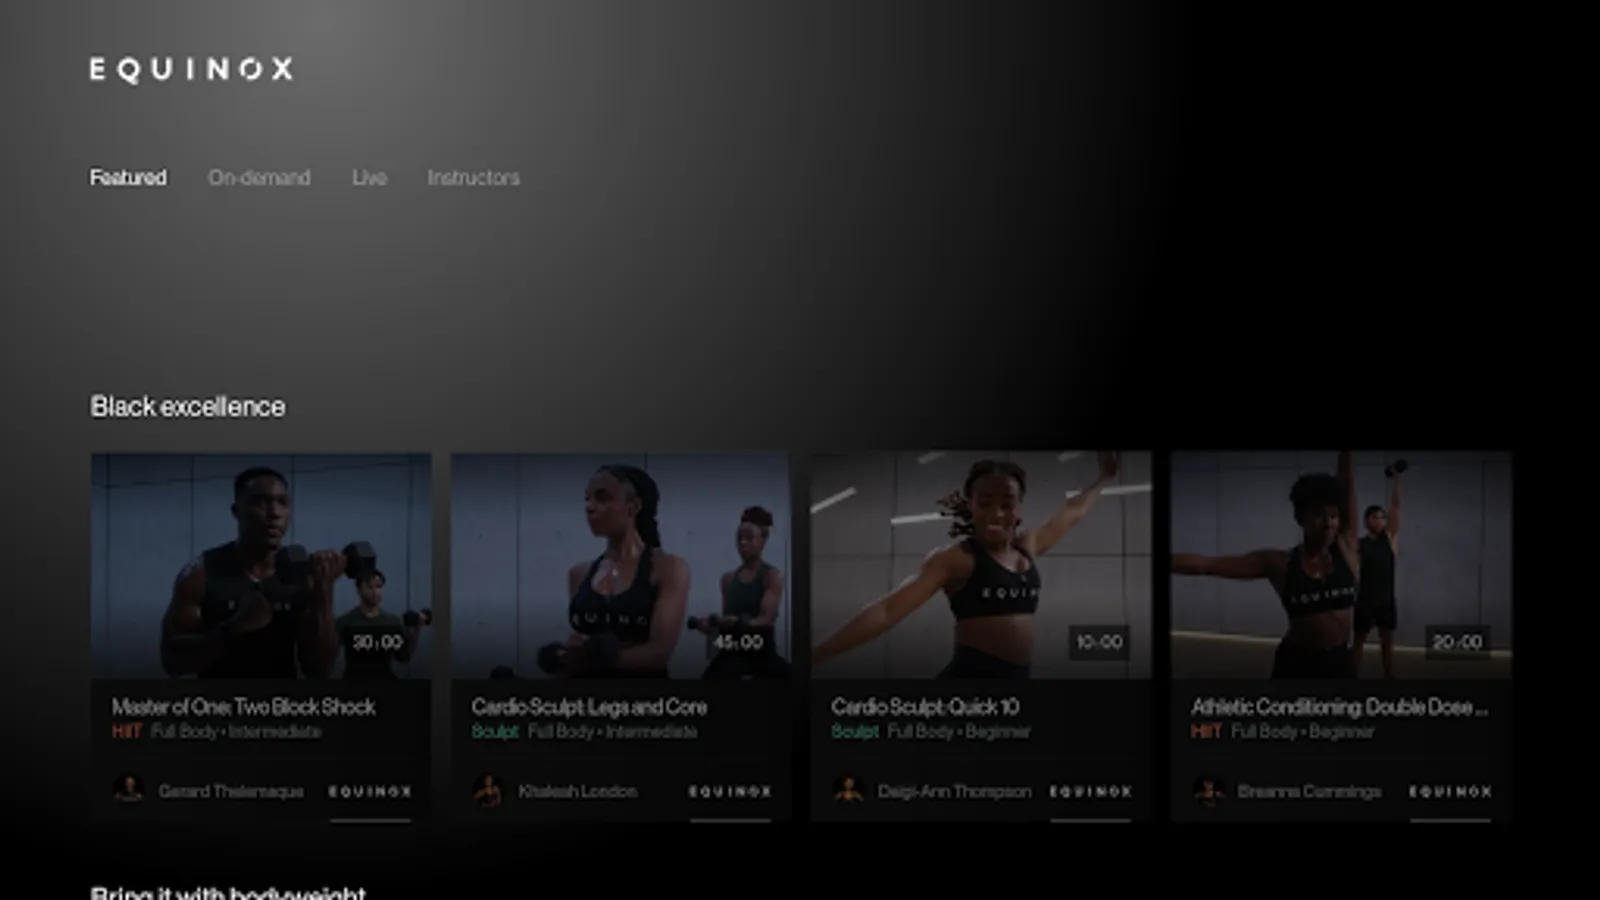Screen dimensions: 1600x900
Task: Click Full Body Beginner under Quick 10
Action: (x=958, y=732)
